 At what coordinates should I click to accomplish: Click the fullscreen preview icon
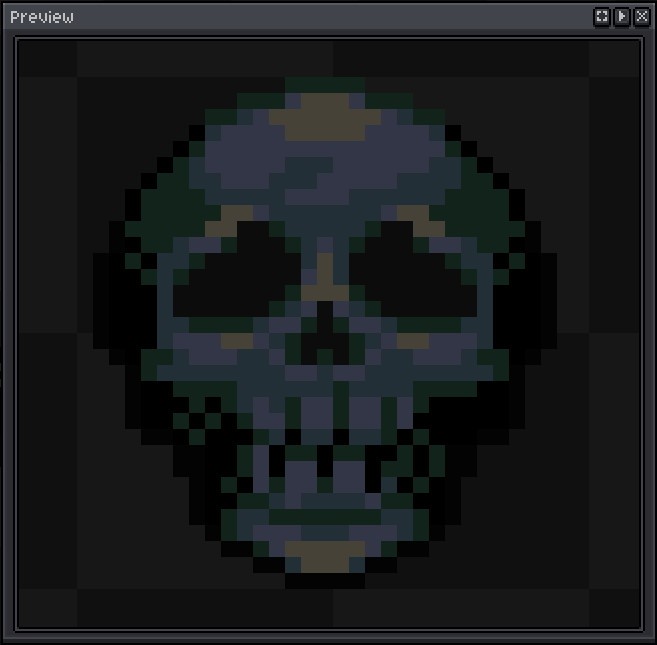click(x=602, y=17)
